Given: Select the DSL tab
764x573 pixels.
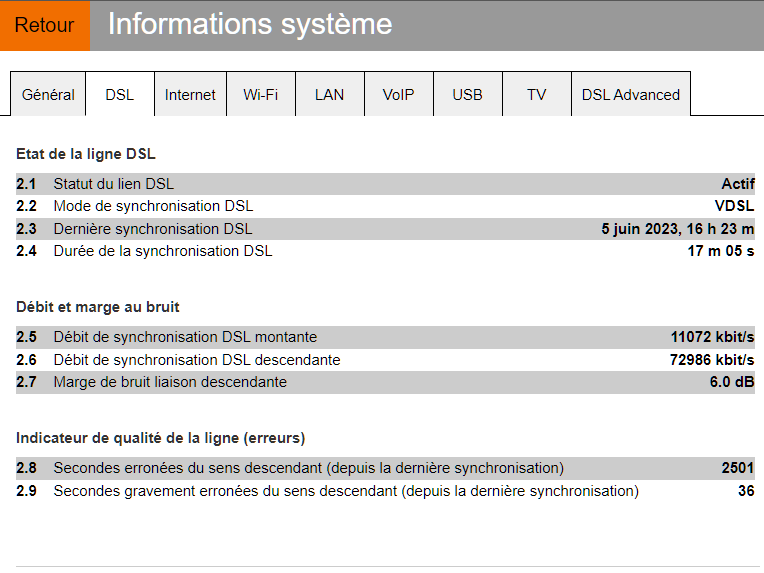Looking at the screenshot, I should coord(119,95).
